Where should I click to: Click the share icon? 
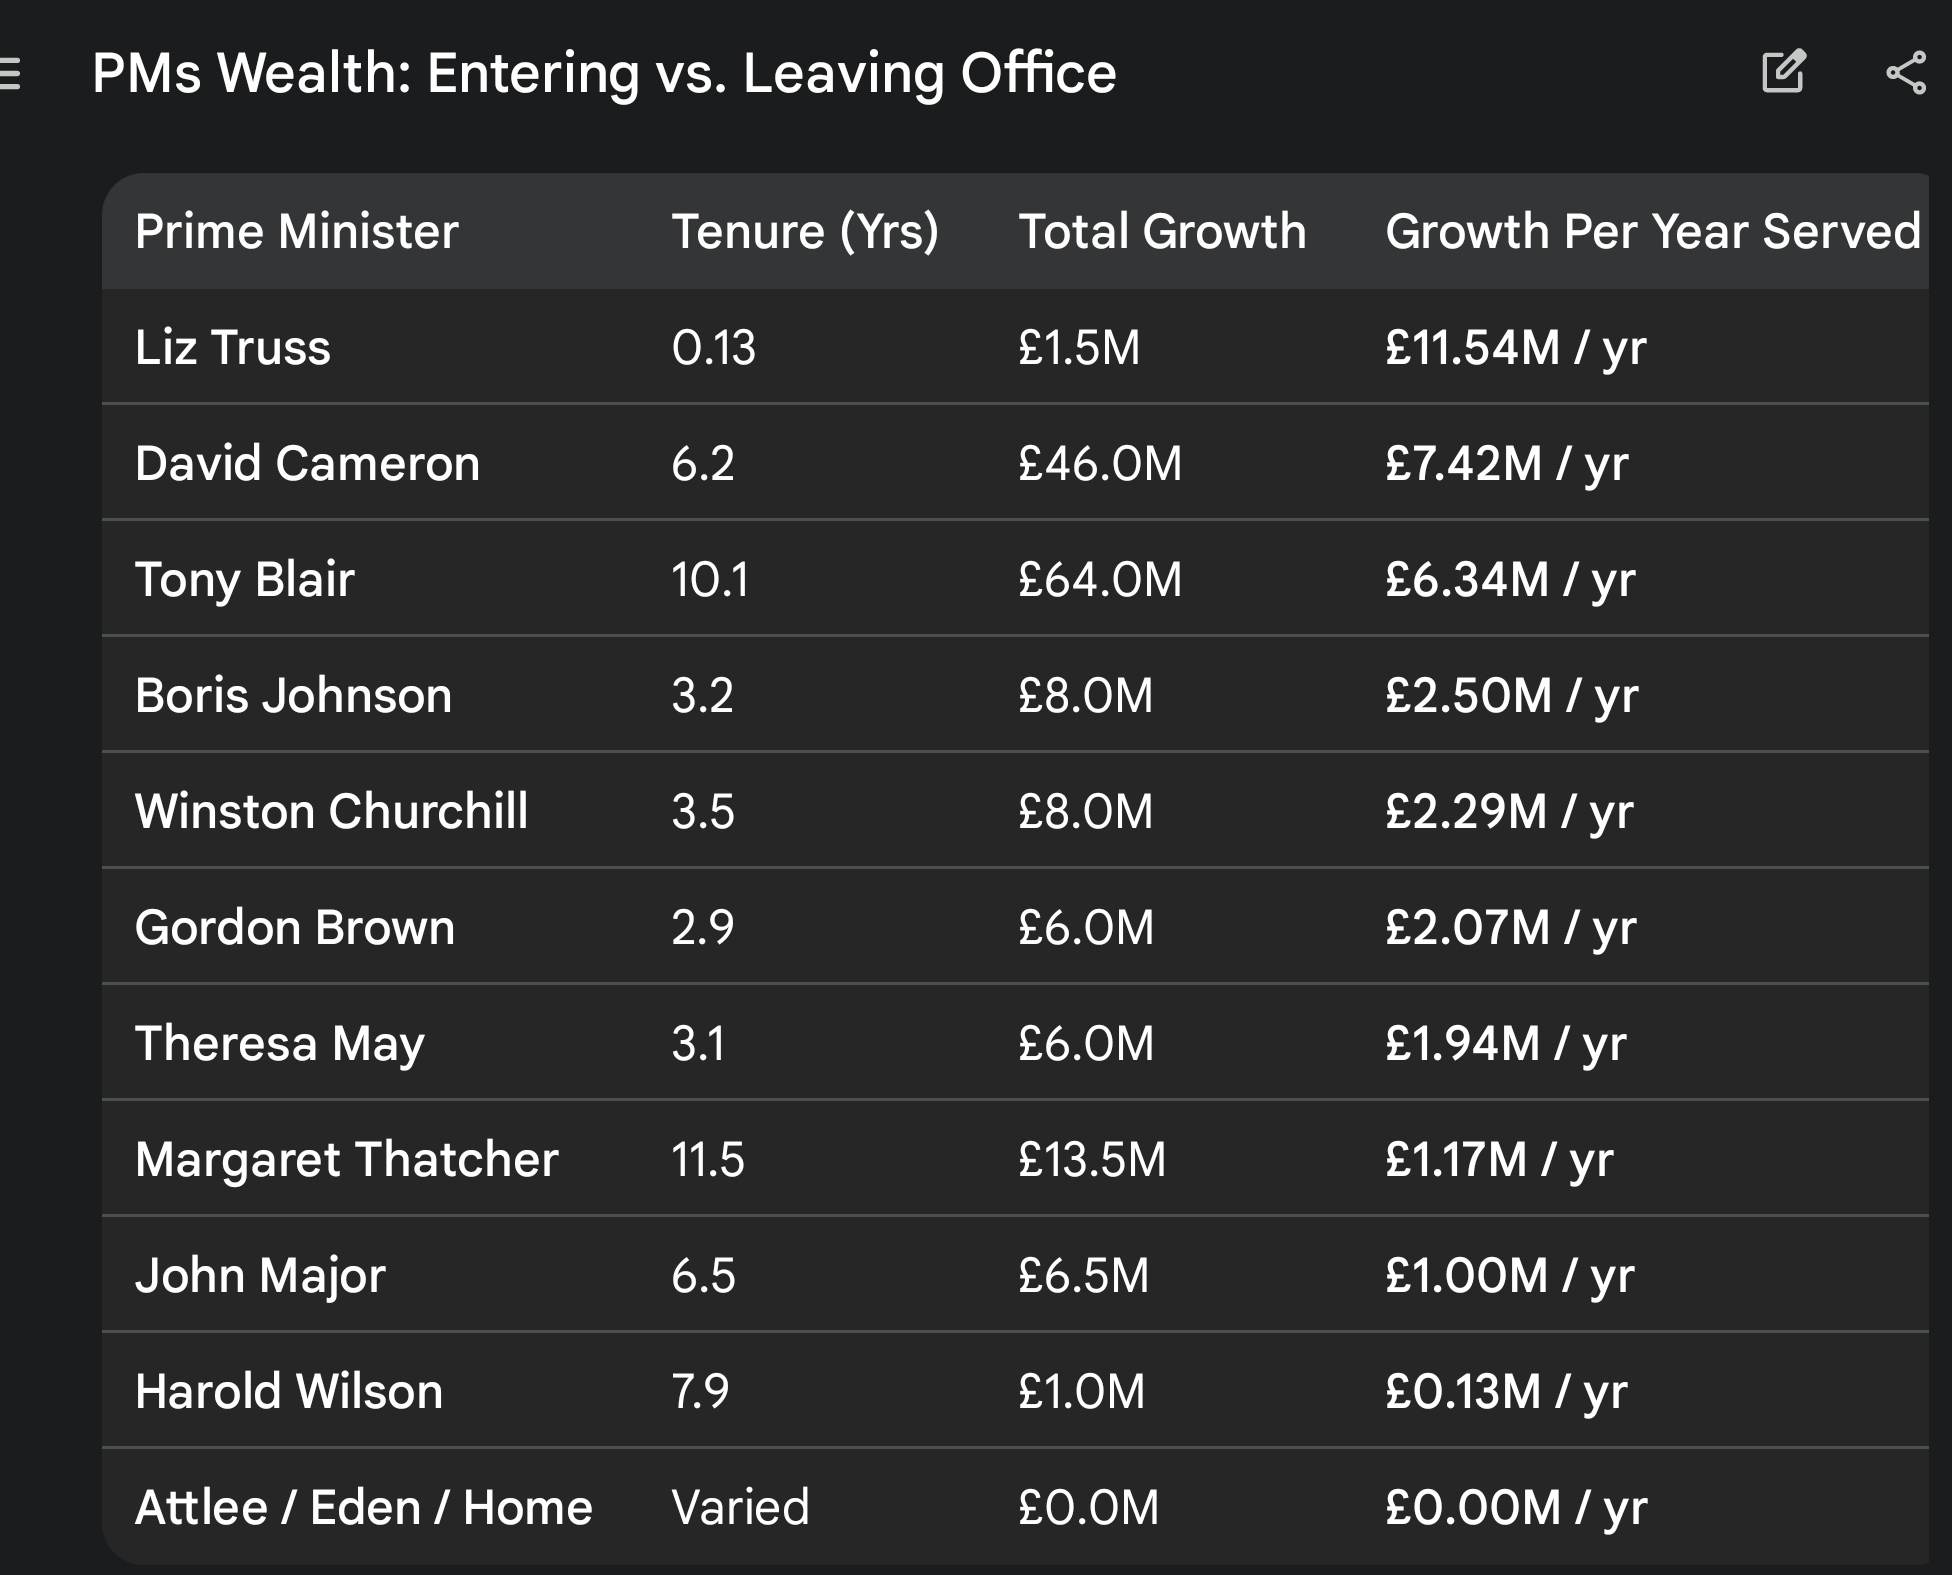pyautogui.click(x=1905, y=73)
